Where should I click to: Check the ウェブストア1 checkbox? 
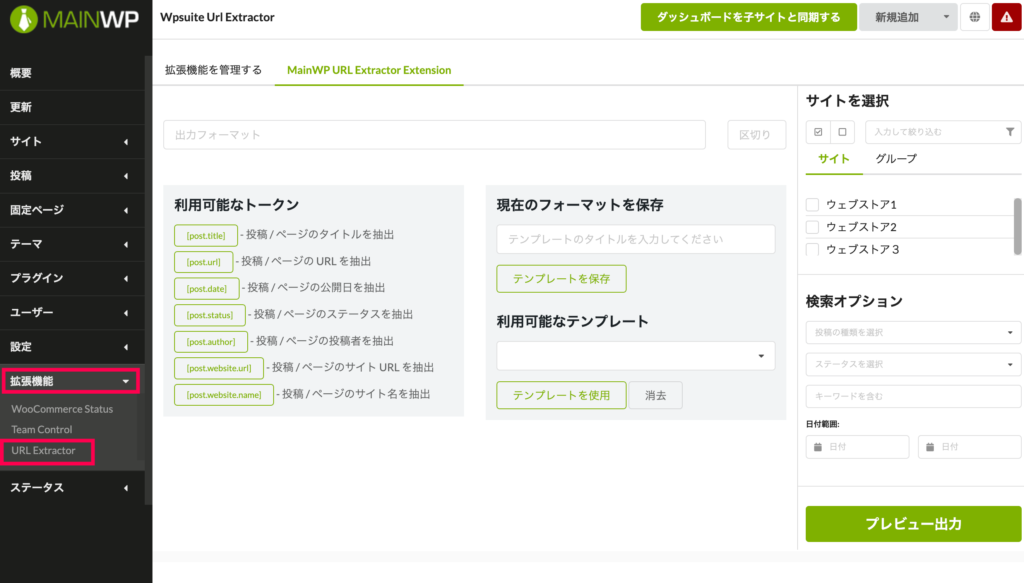(x=812, y=205)
